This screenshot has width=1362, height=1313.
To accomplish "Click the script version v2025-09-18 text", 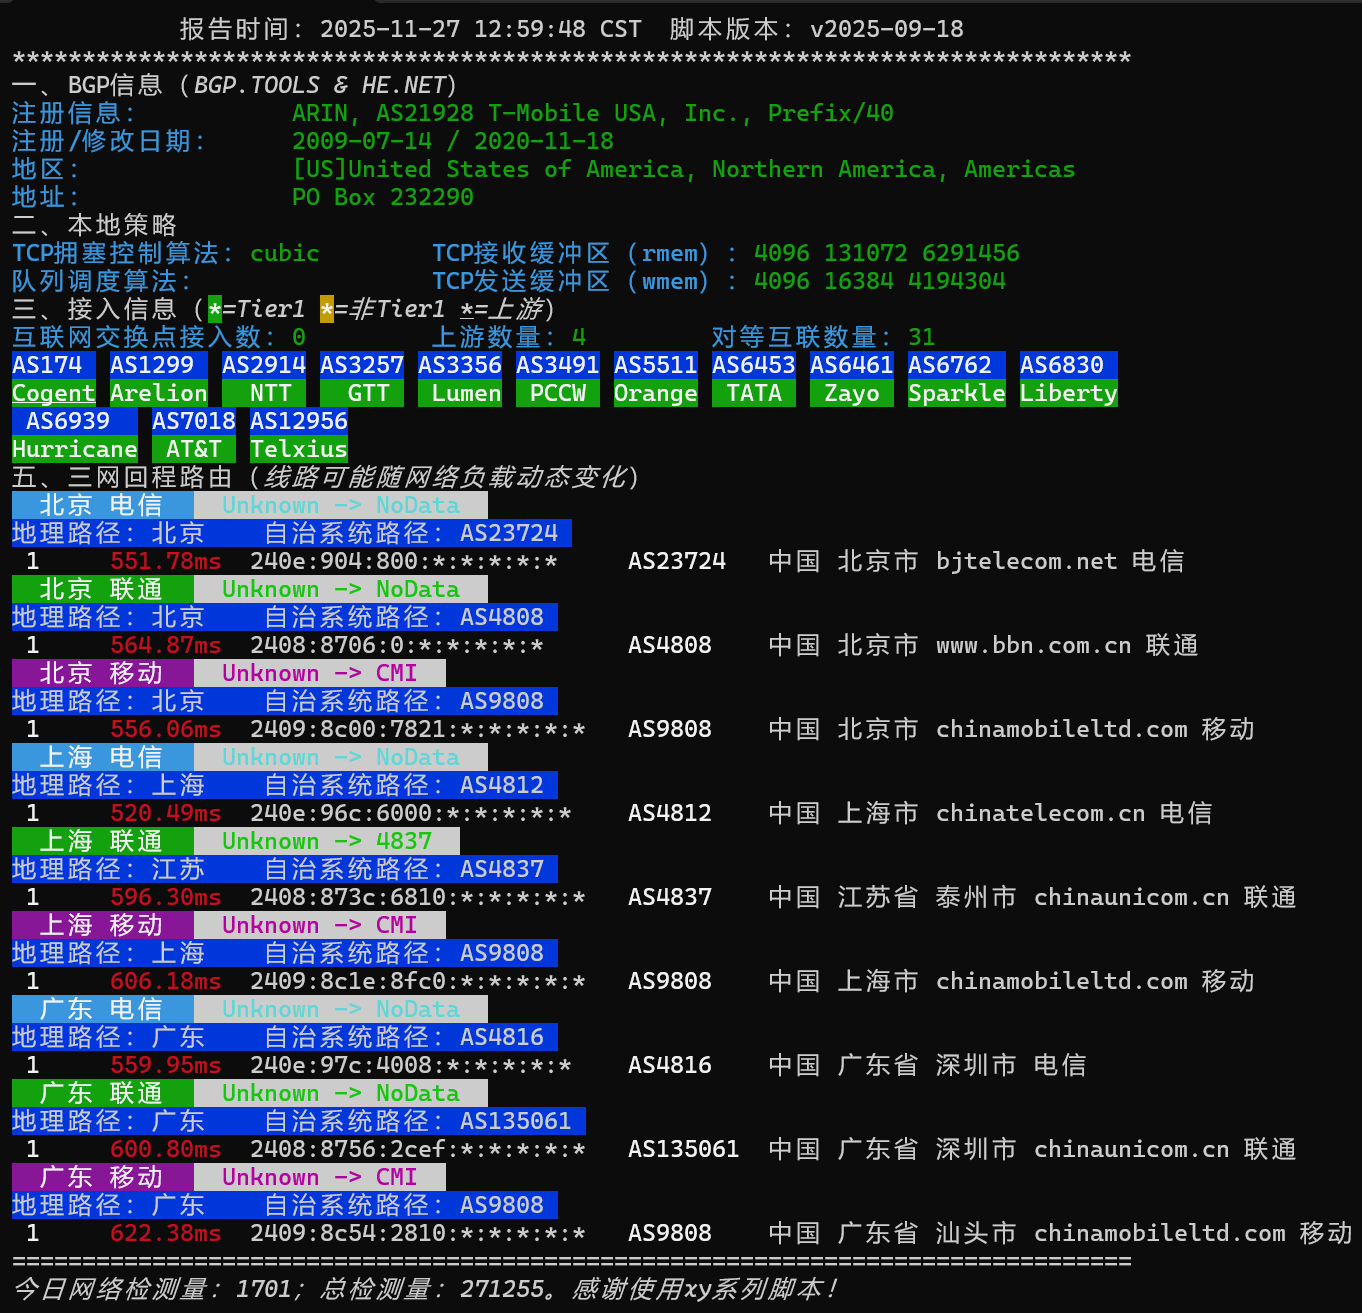I will tap(886, 29).
